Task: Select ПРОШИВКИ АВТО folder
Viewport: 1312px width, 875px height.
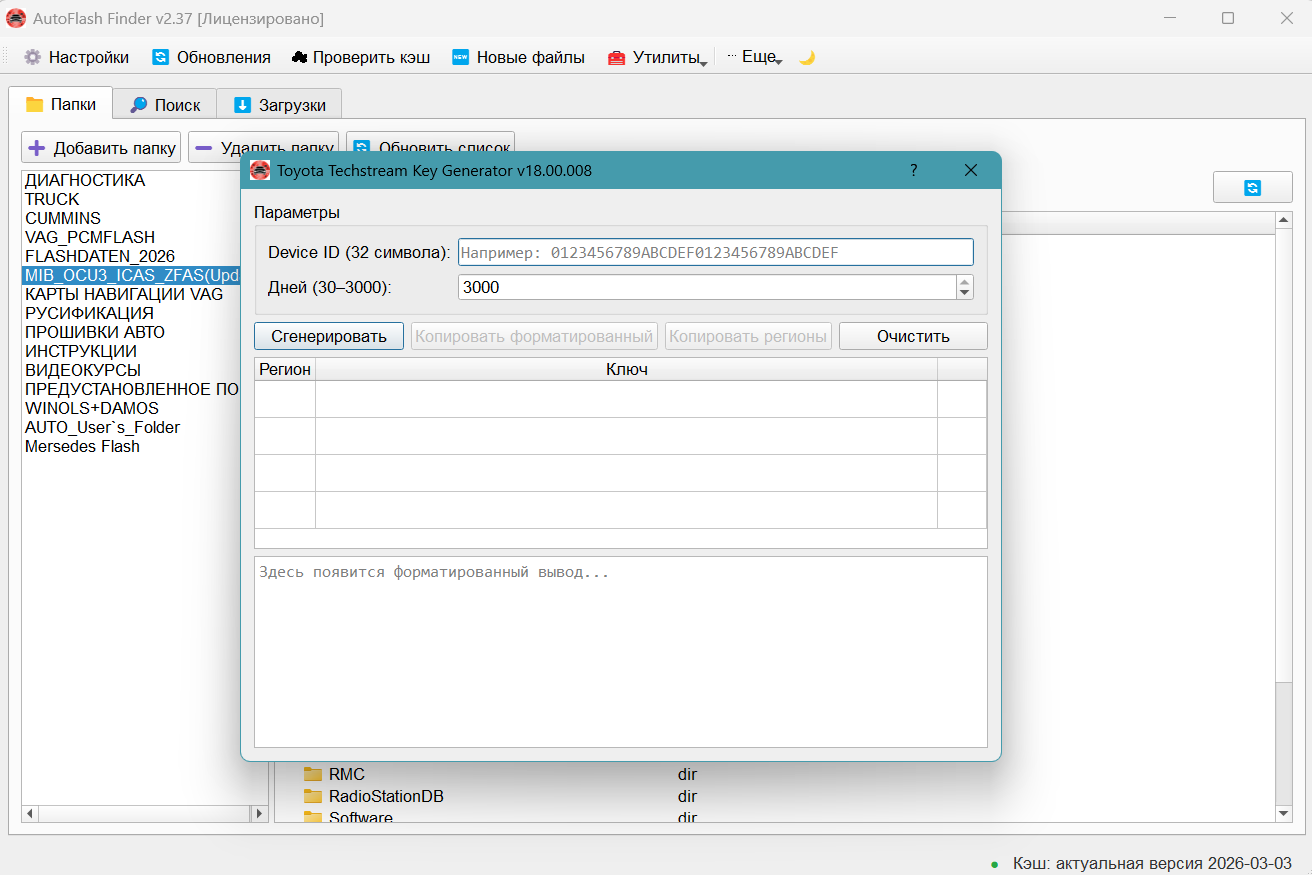Action: 95,332
